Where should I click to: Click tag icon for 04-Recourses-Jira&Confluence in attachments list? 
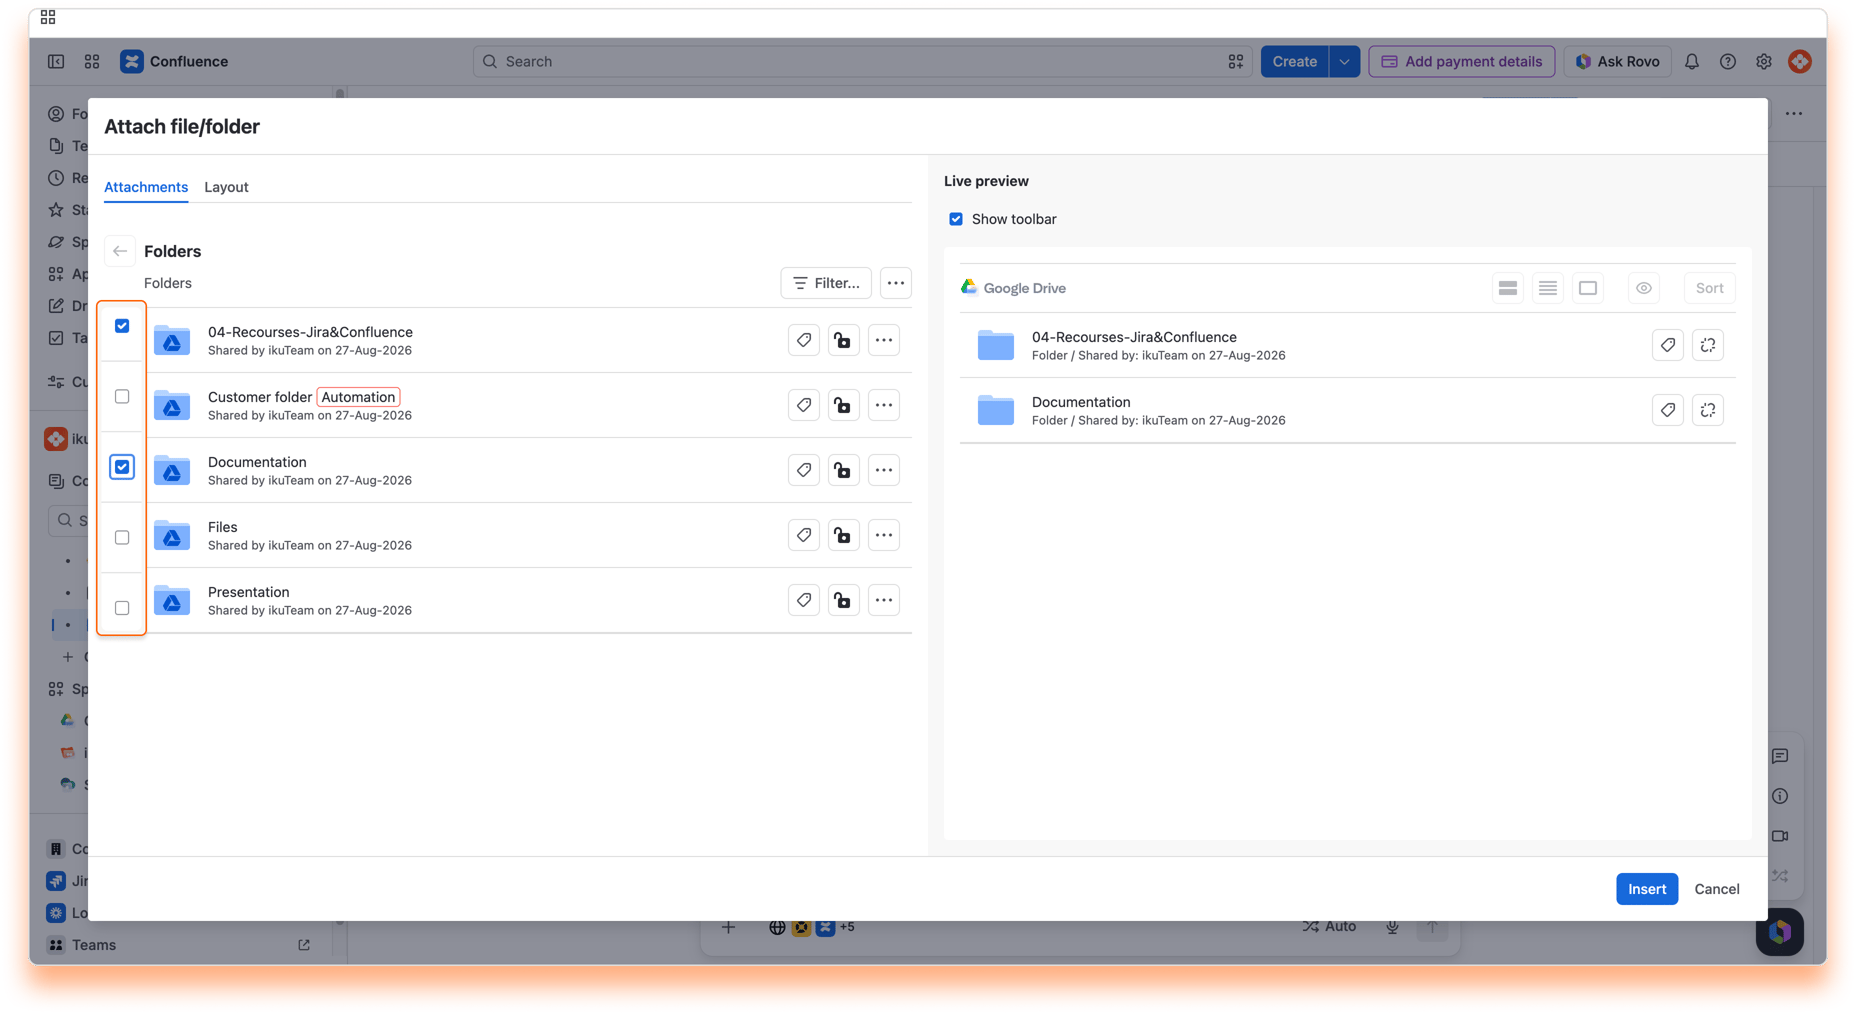click(x=804, y=340)
